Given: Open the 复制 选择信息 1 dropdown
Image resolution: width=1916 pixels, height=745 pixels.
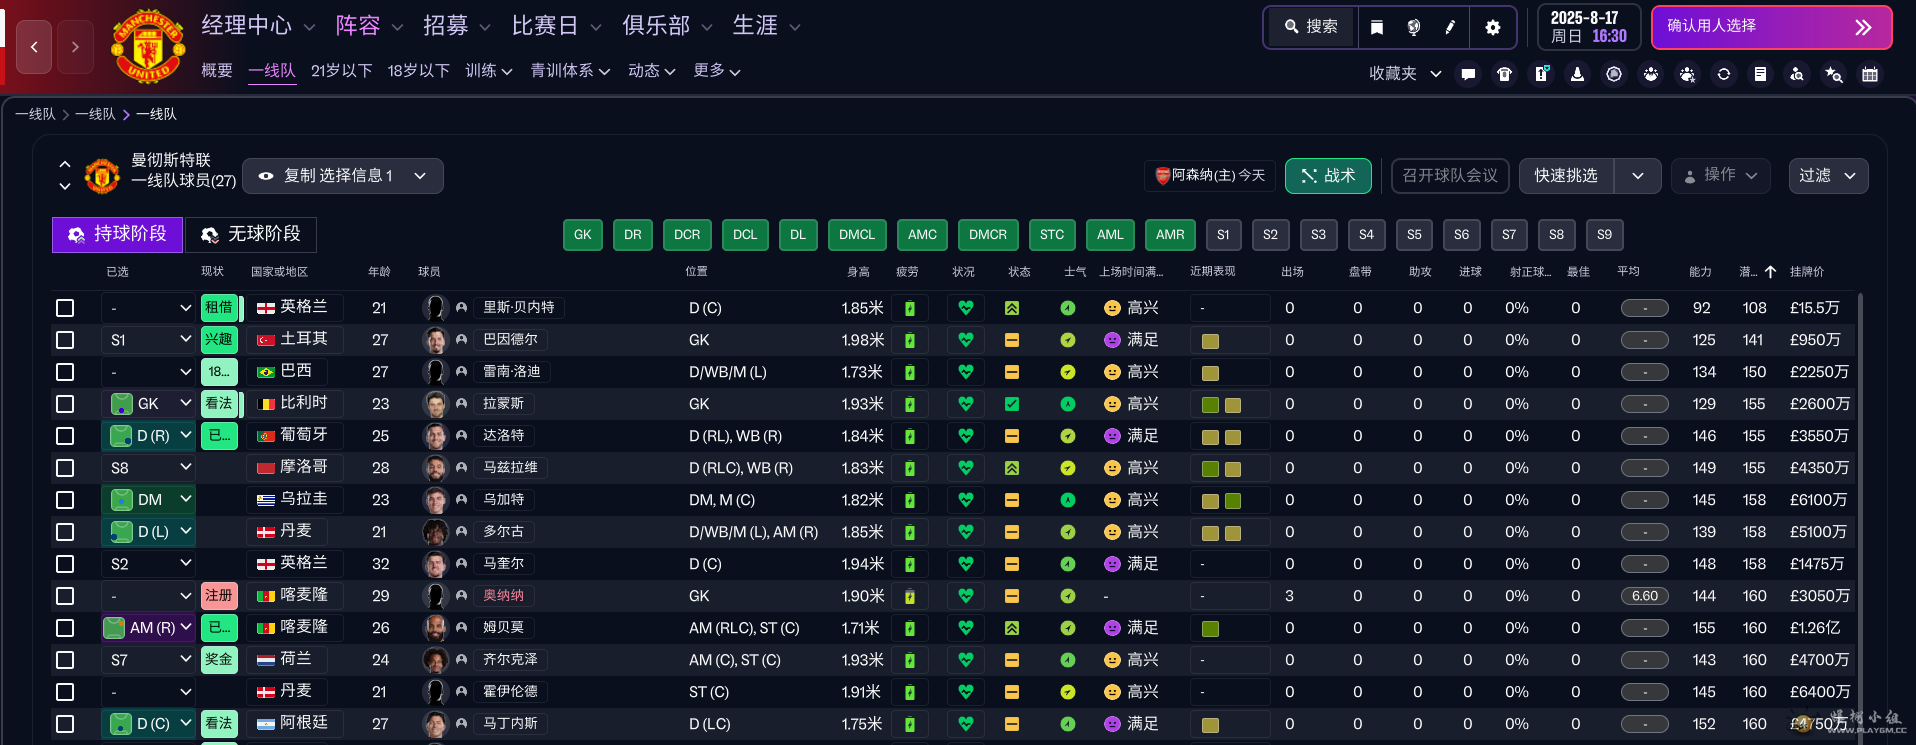Looking at the screenshot, I should [x=343, y=176].
